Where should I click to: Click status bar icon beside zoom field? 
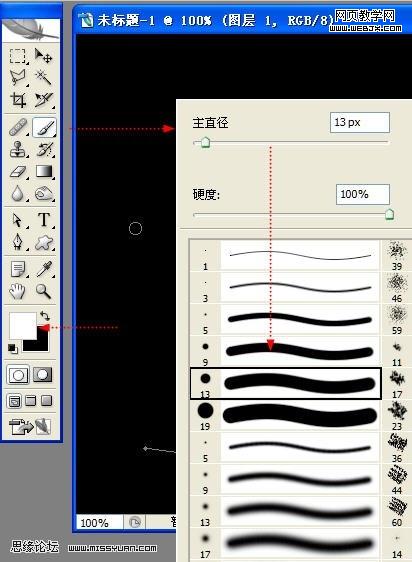click(x=134, y=522)
